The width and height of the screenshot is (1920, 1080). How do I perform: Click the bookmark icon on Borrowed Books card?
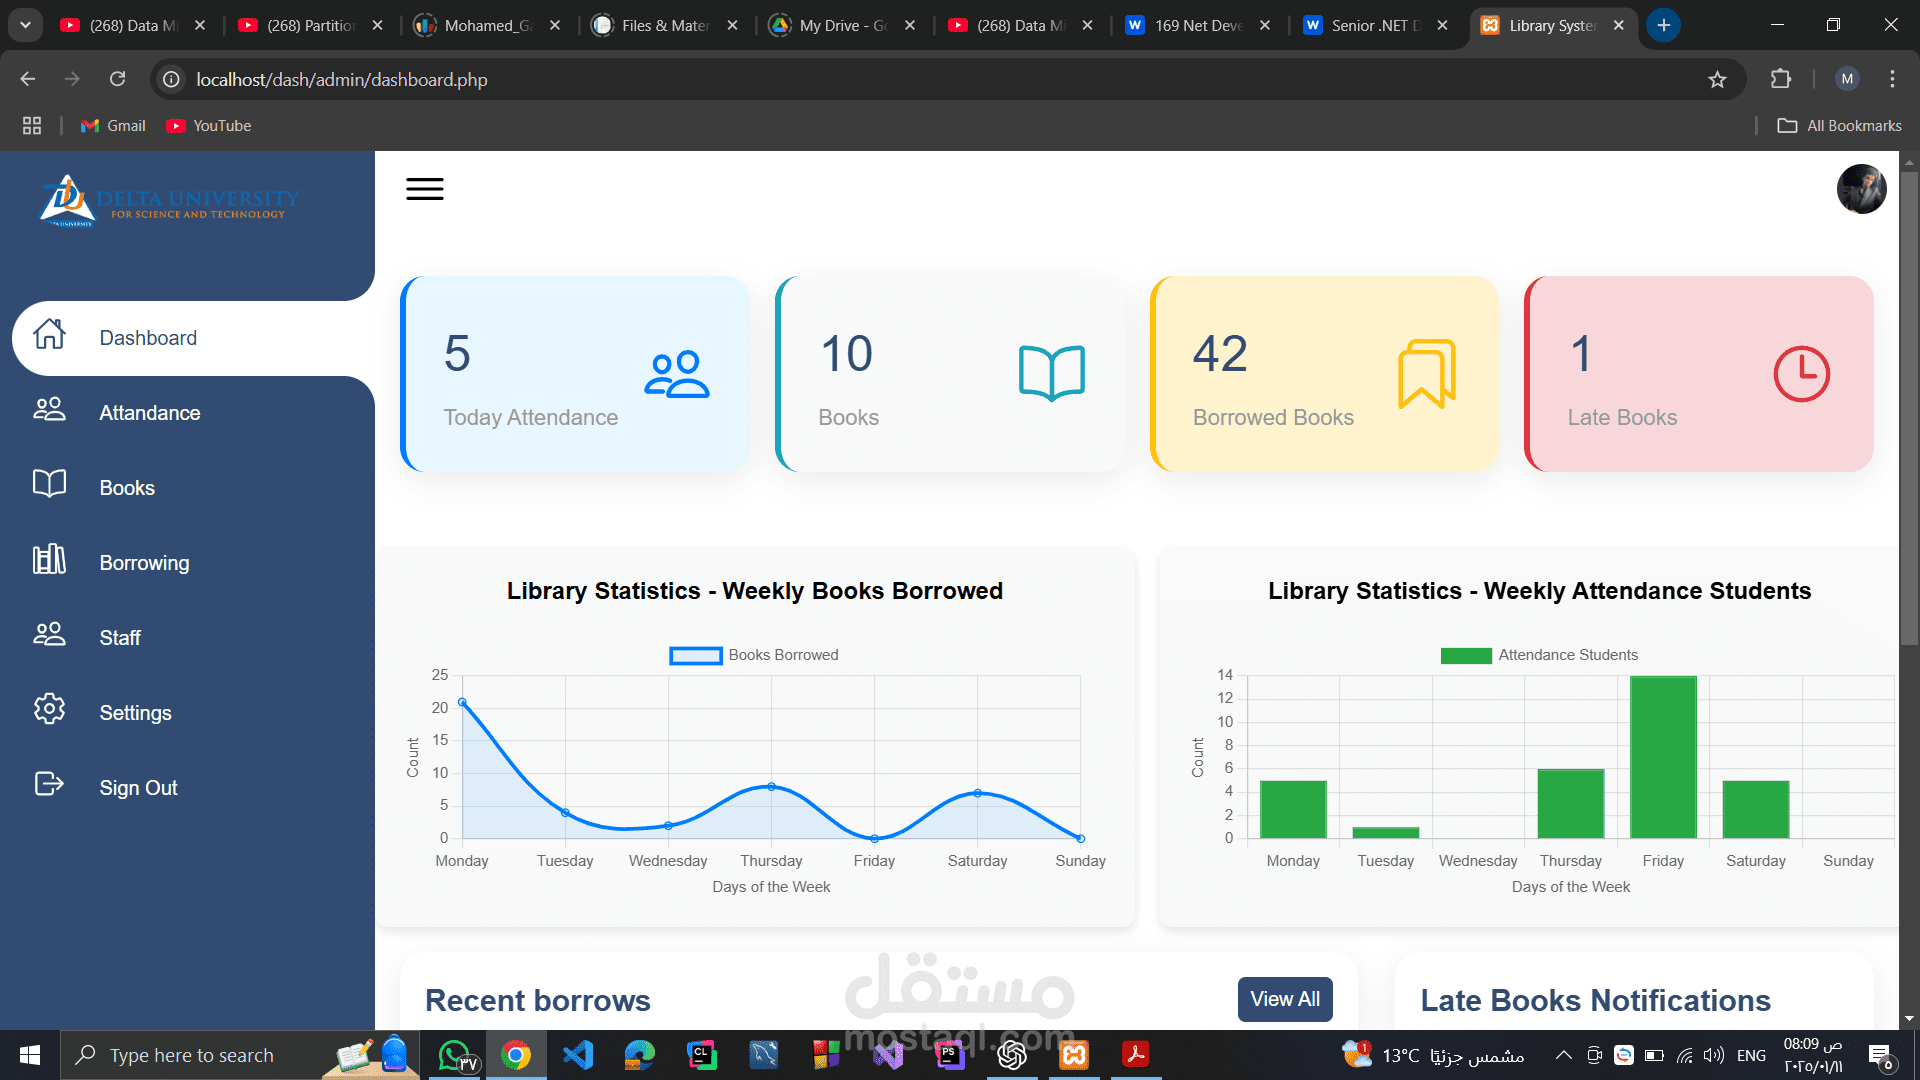click(x=1427, y=374)
